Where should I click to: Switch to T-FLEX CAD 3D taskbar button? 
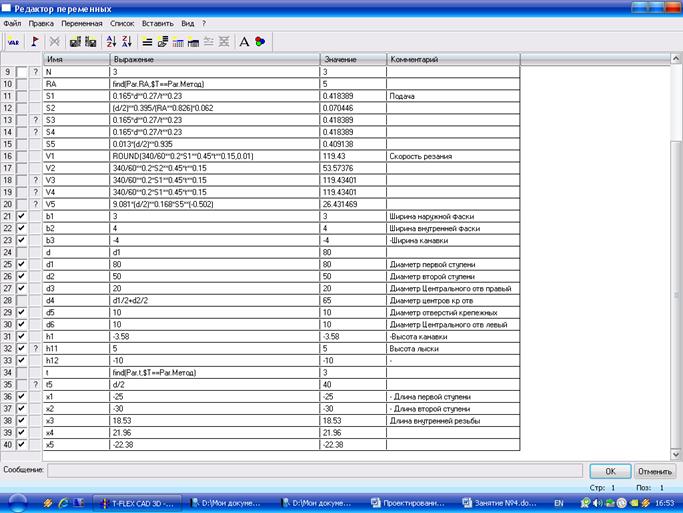[x=137, y=503]
